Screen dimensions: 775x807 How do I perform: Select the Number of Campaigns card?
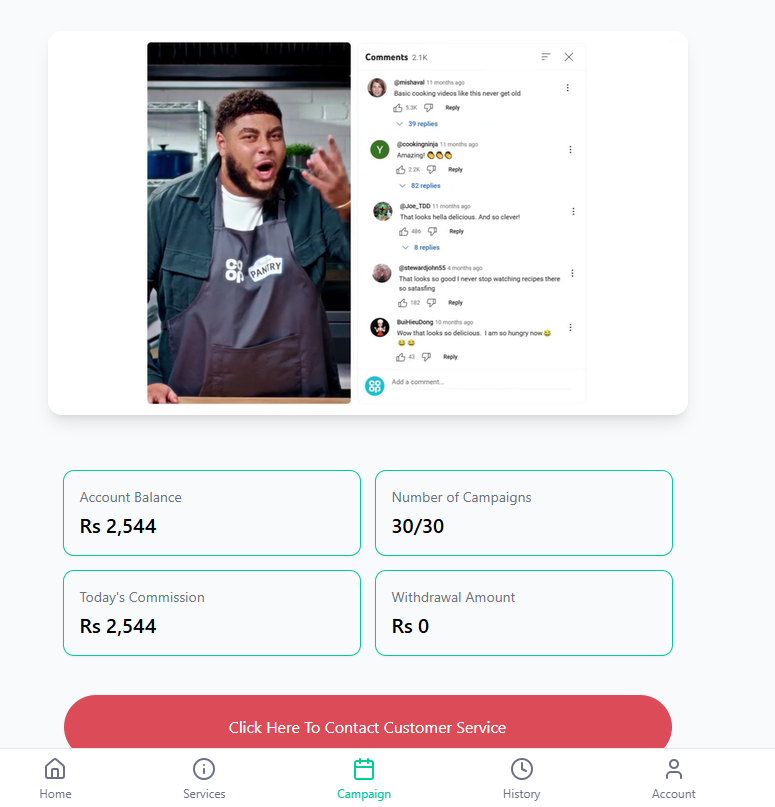point(523,512)
